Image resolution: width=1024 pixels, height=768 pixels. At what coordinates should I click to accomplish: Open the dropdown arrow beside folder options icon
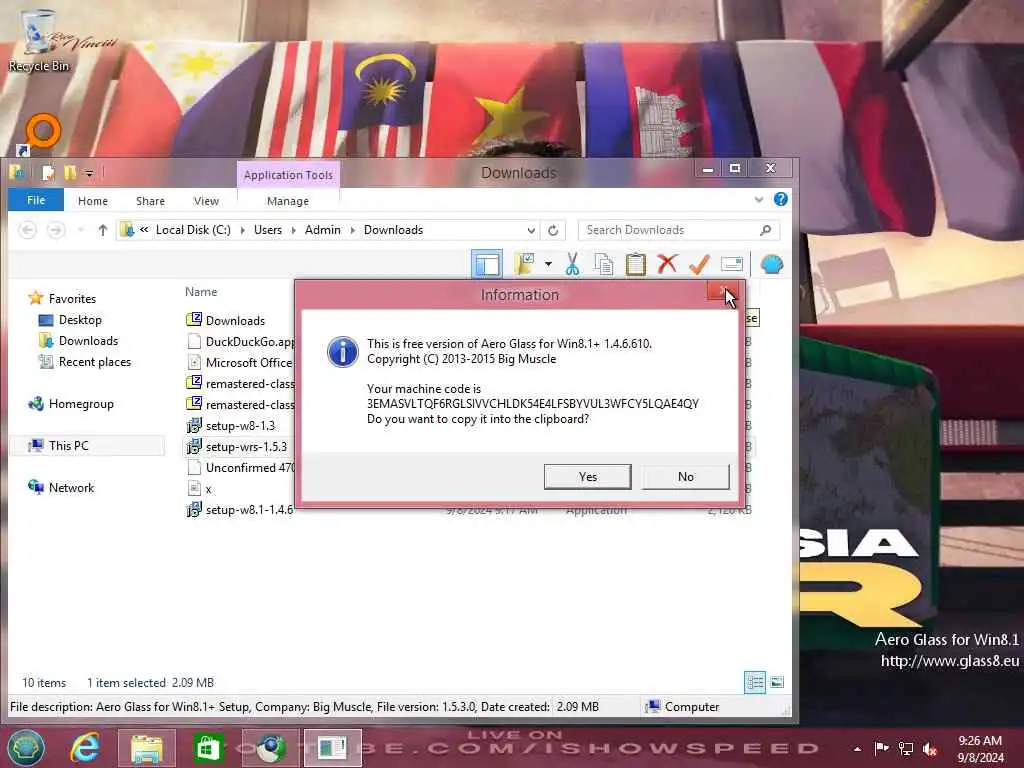point(549,264)
